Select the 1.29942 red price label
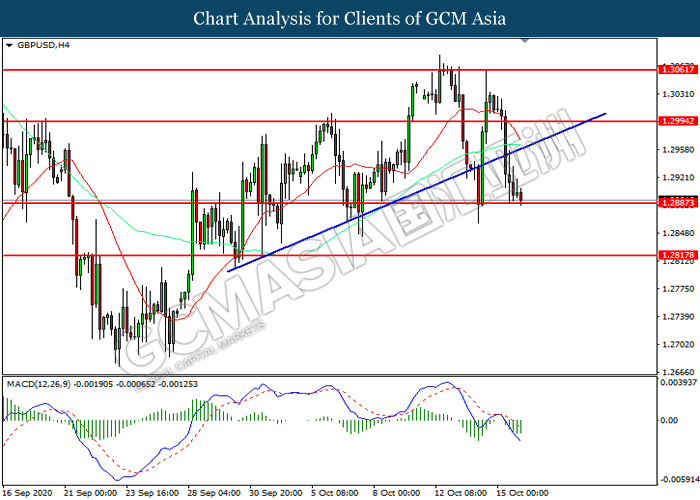Screen dimensions: 700x500 tap(678, 121)
